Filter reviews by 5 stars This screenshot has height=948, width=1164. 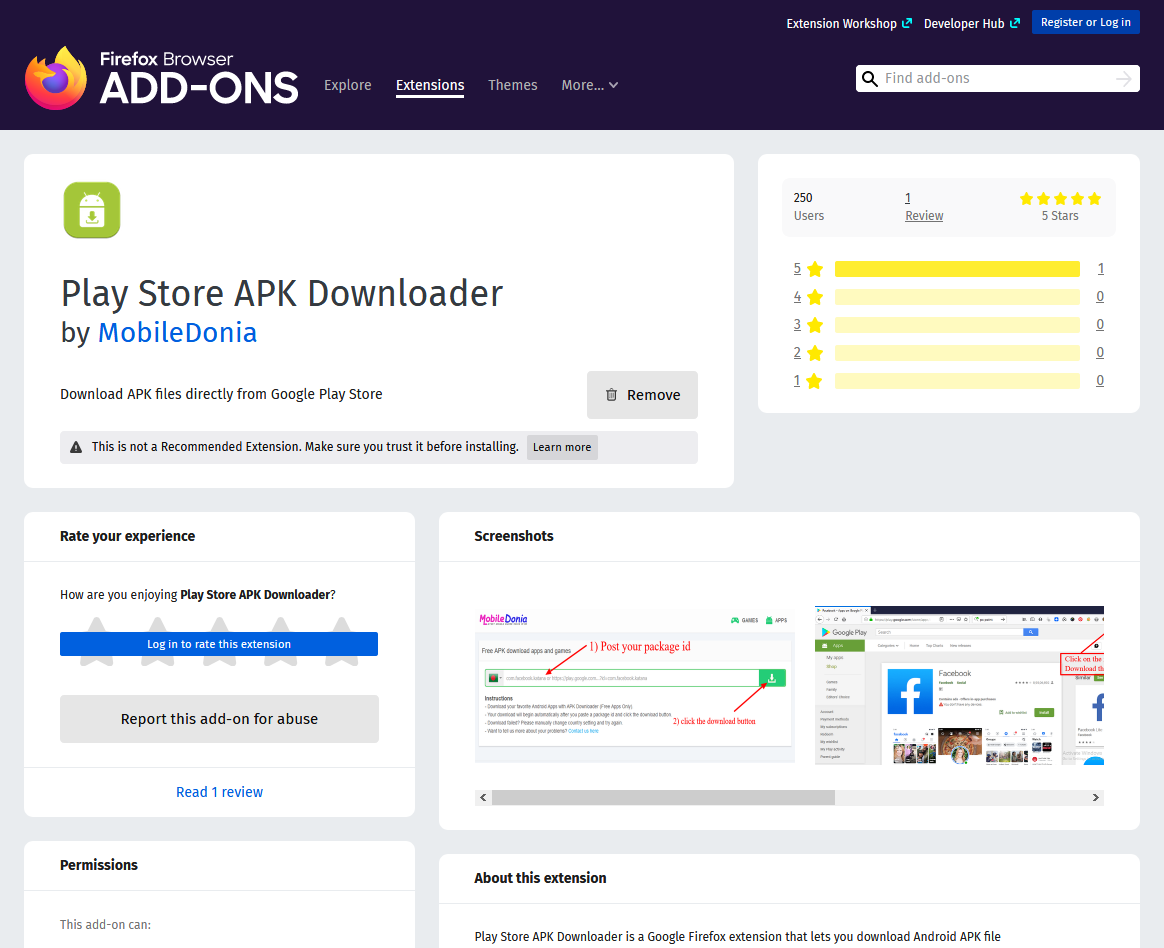pyautogui.click(x=808, y=269)
